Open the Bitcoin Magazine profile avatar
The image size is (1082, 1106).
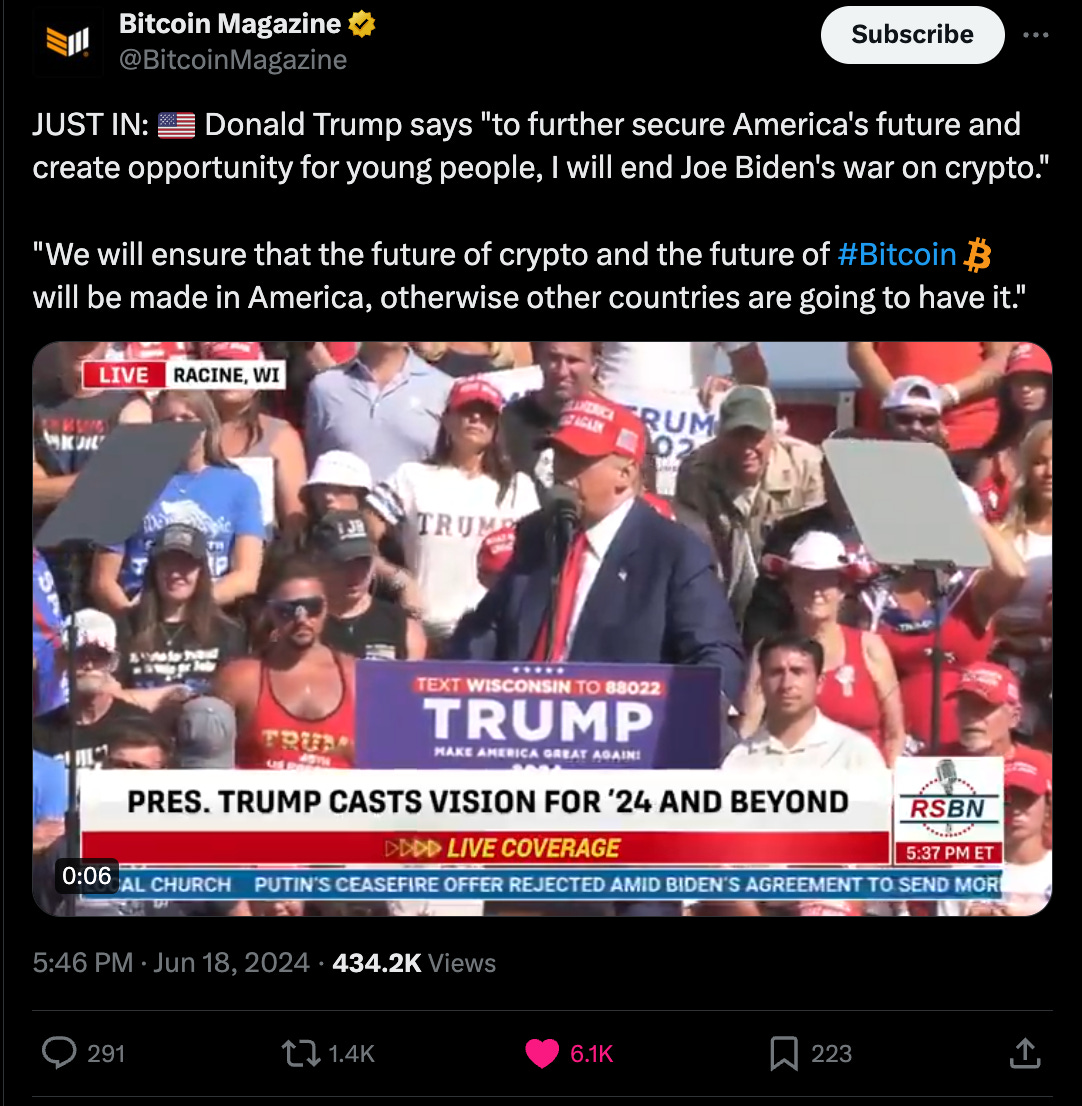coord(68,41)
